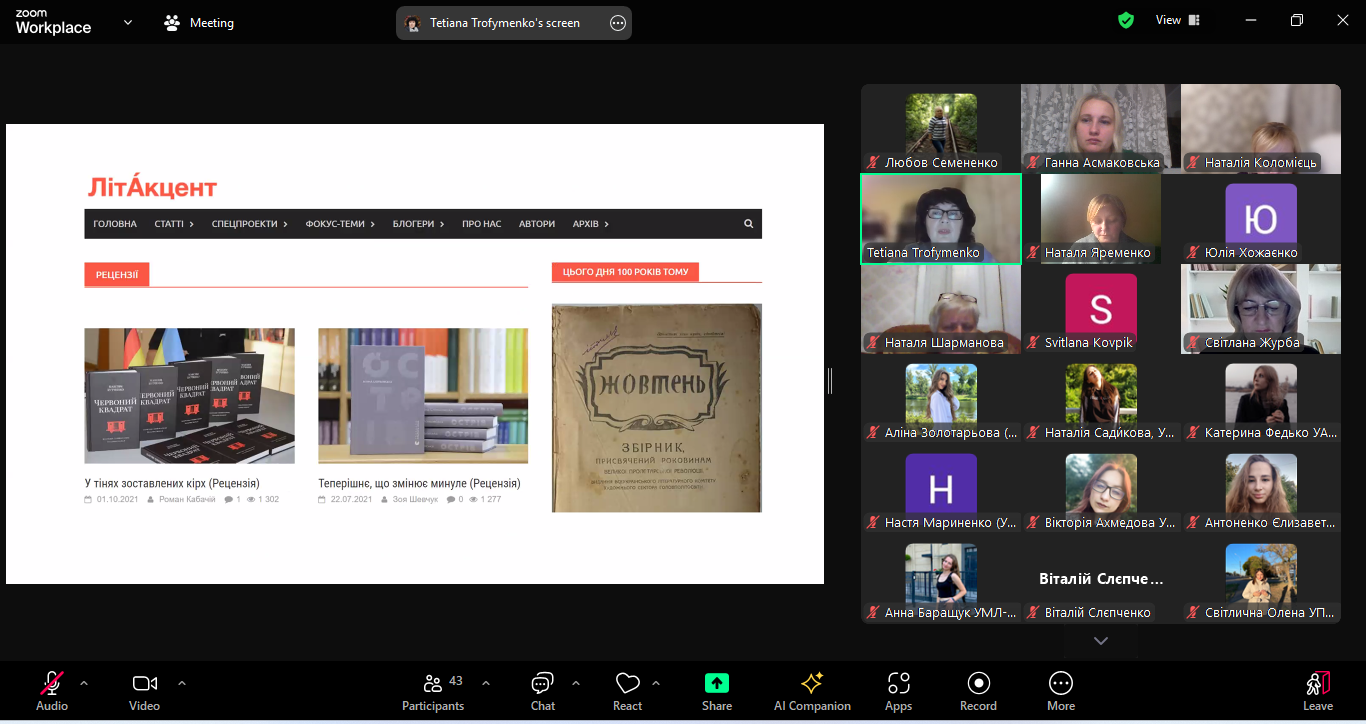
Task: Expand the caret next to Chat
Action: click(576, 683)
